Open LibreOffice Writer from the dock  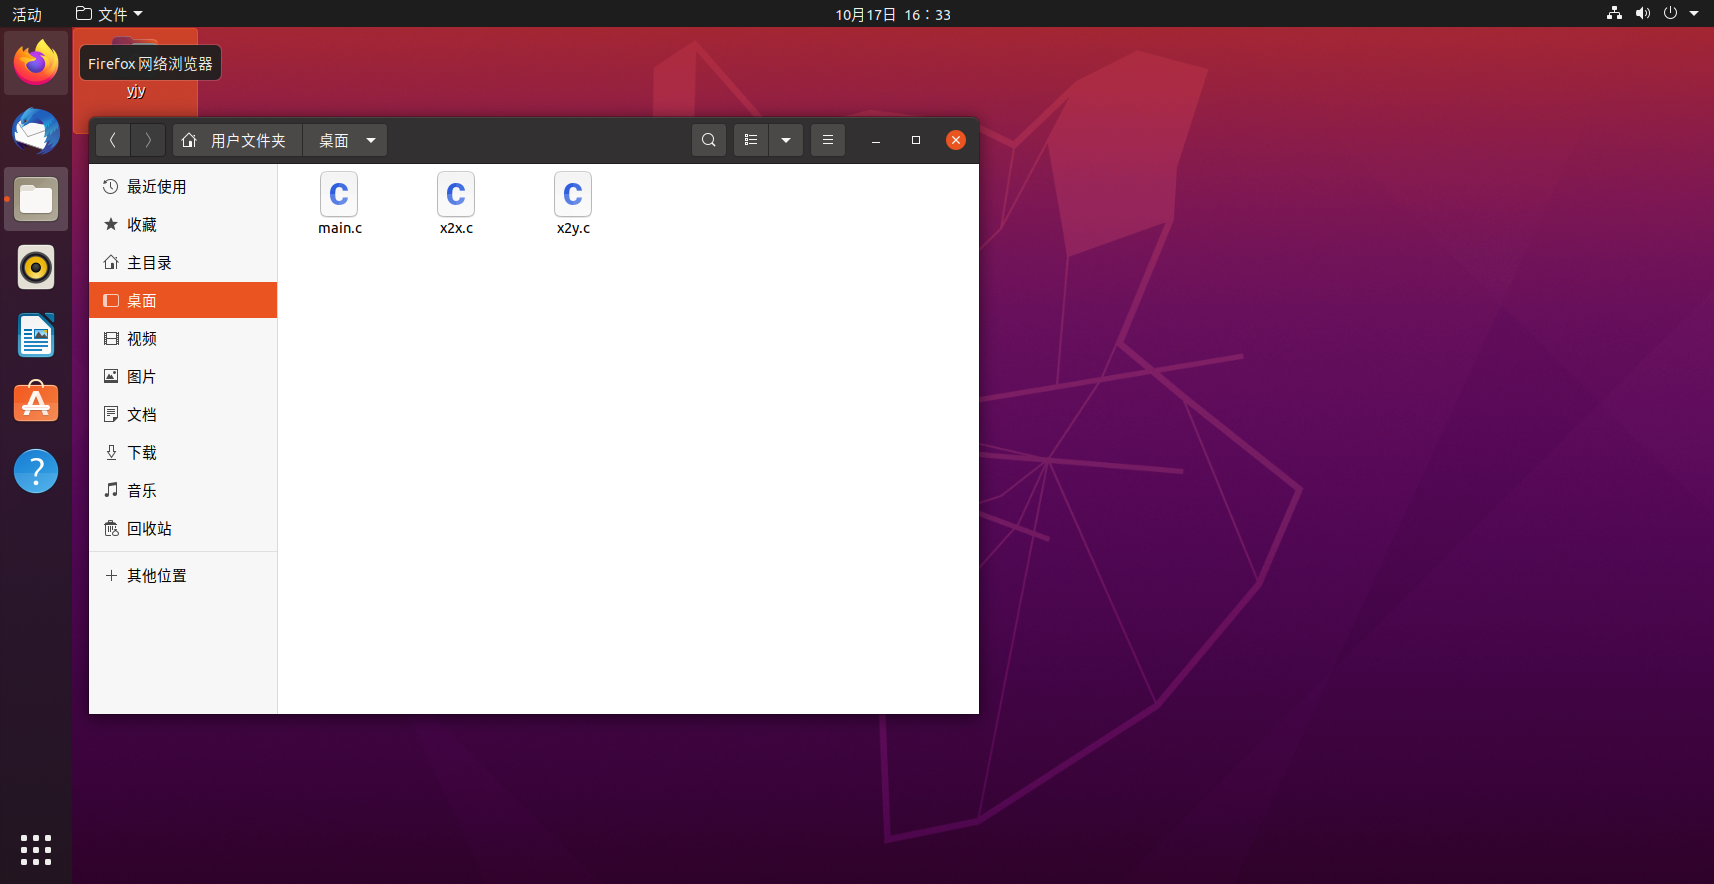[x=36, y=335]
